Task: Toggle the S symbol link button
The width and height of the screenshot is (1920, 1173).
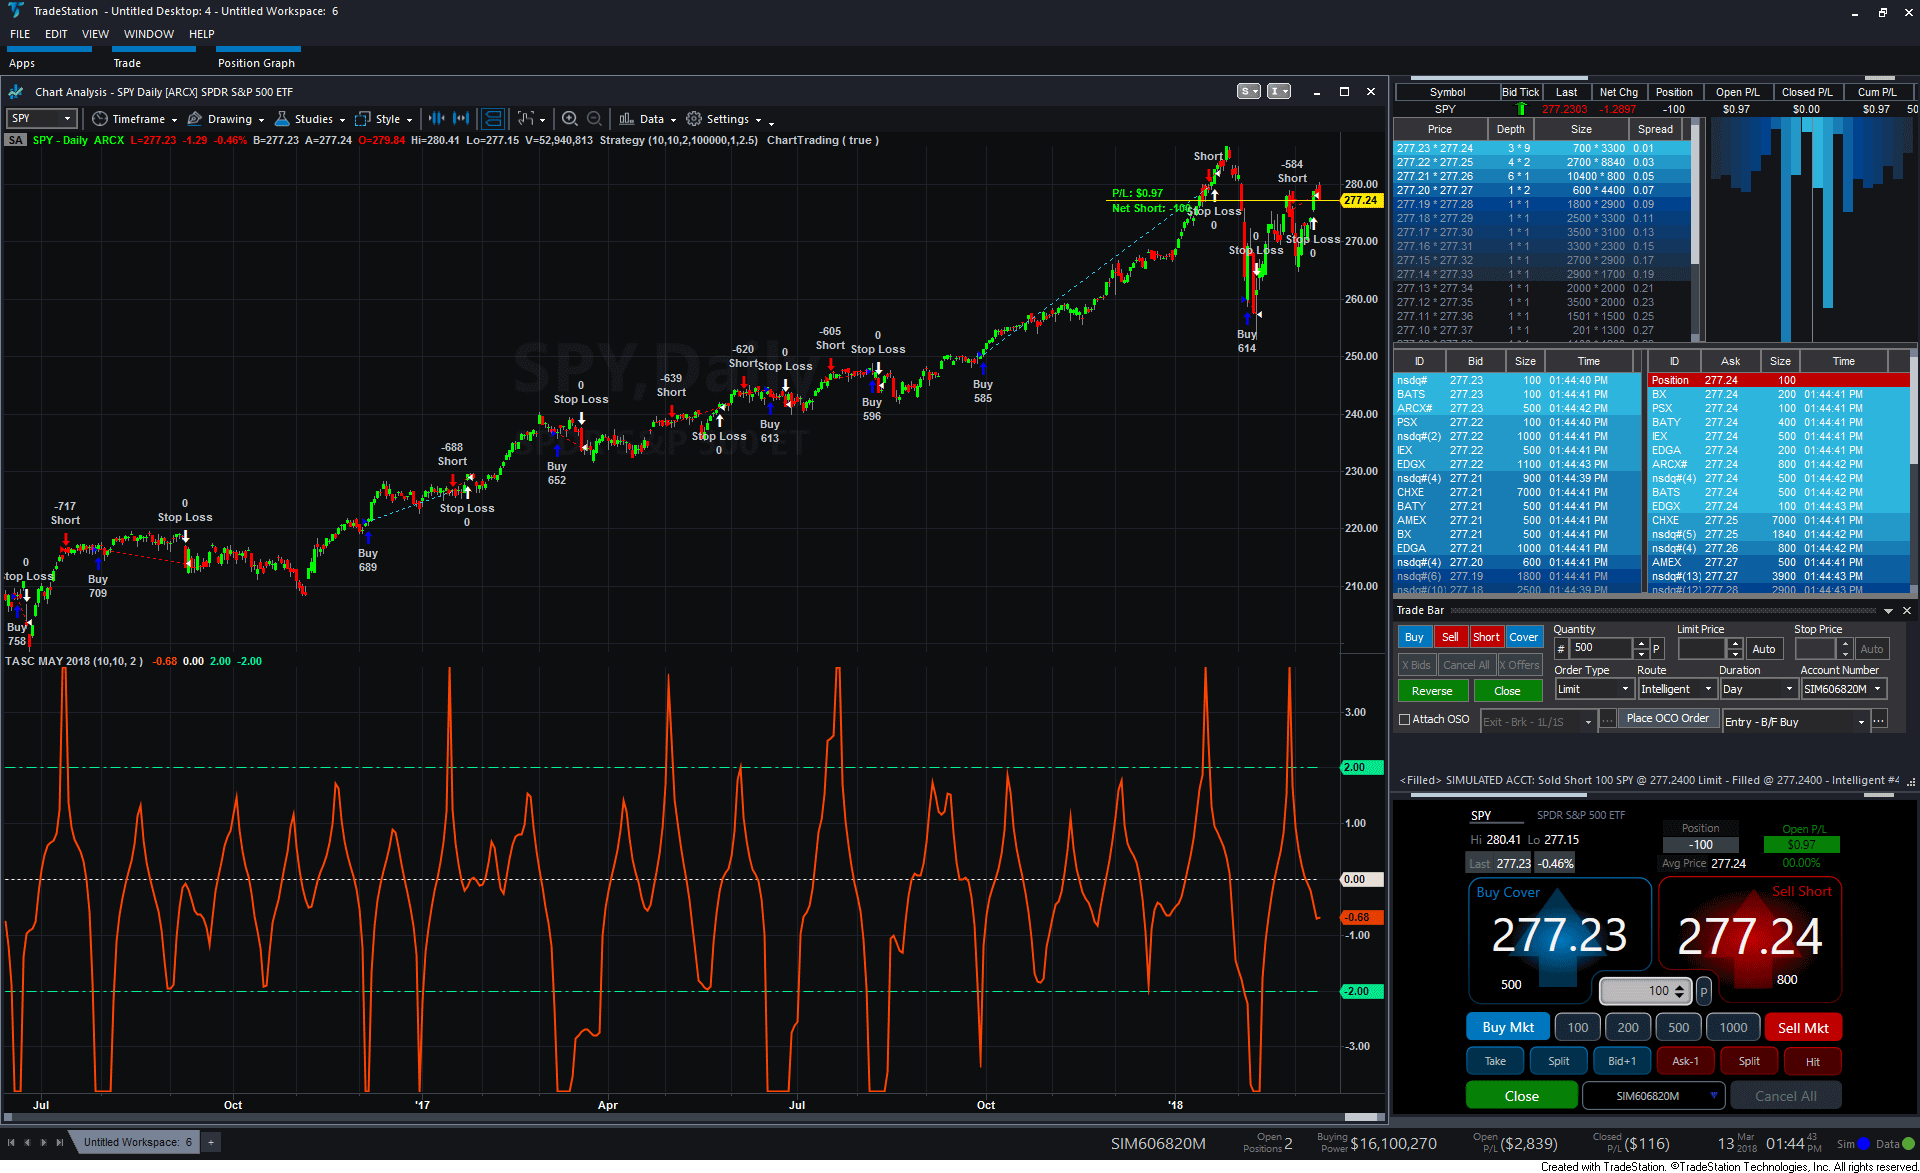Action: [1249, 91]
